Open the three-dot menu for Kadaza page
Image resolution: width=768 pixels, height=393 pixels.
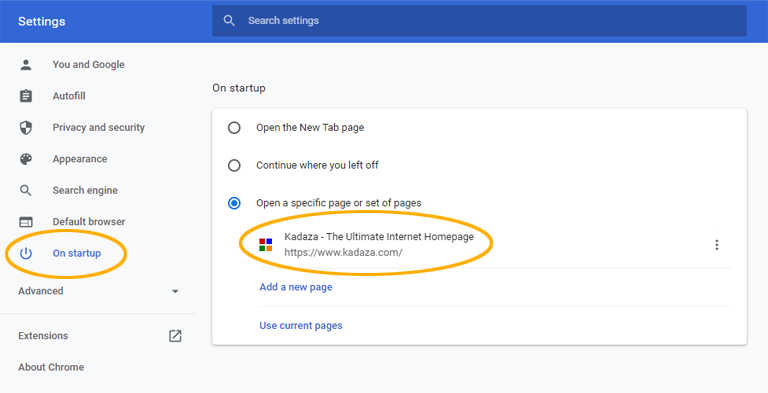click(717, 245)
